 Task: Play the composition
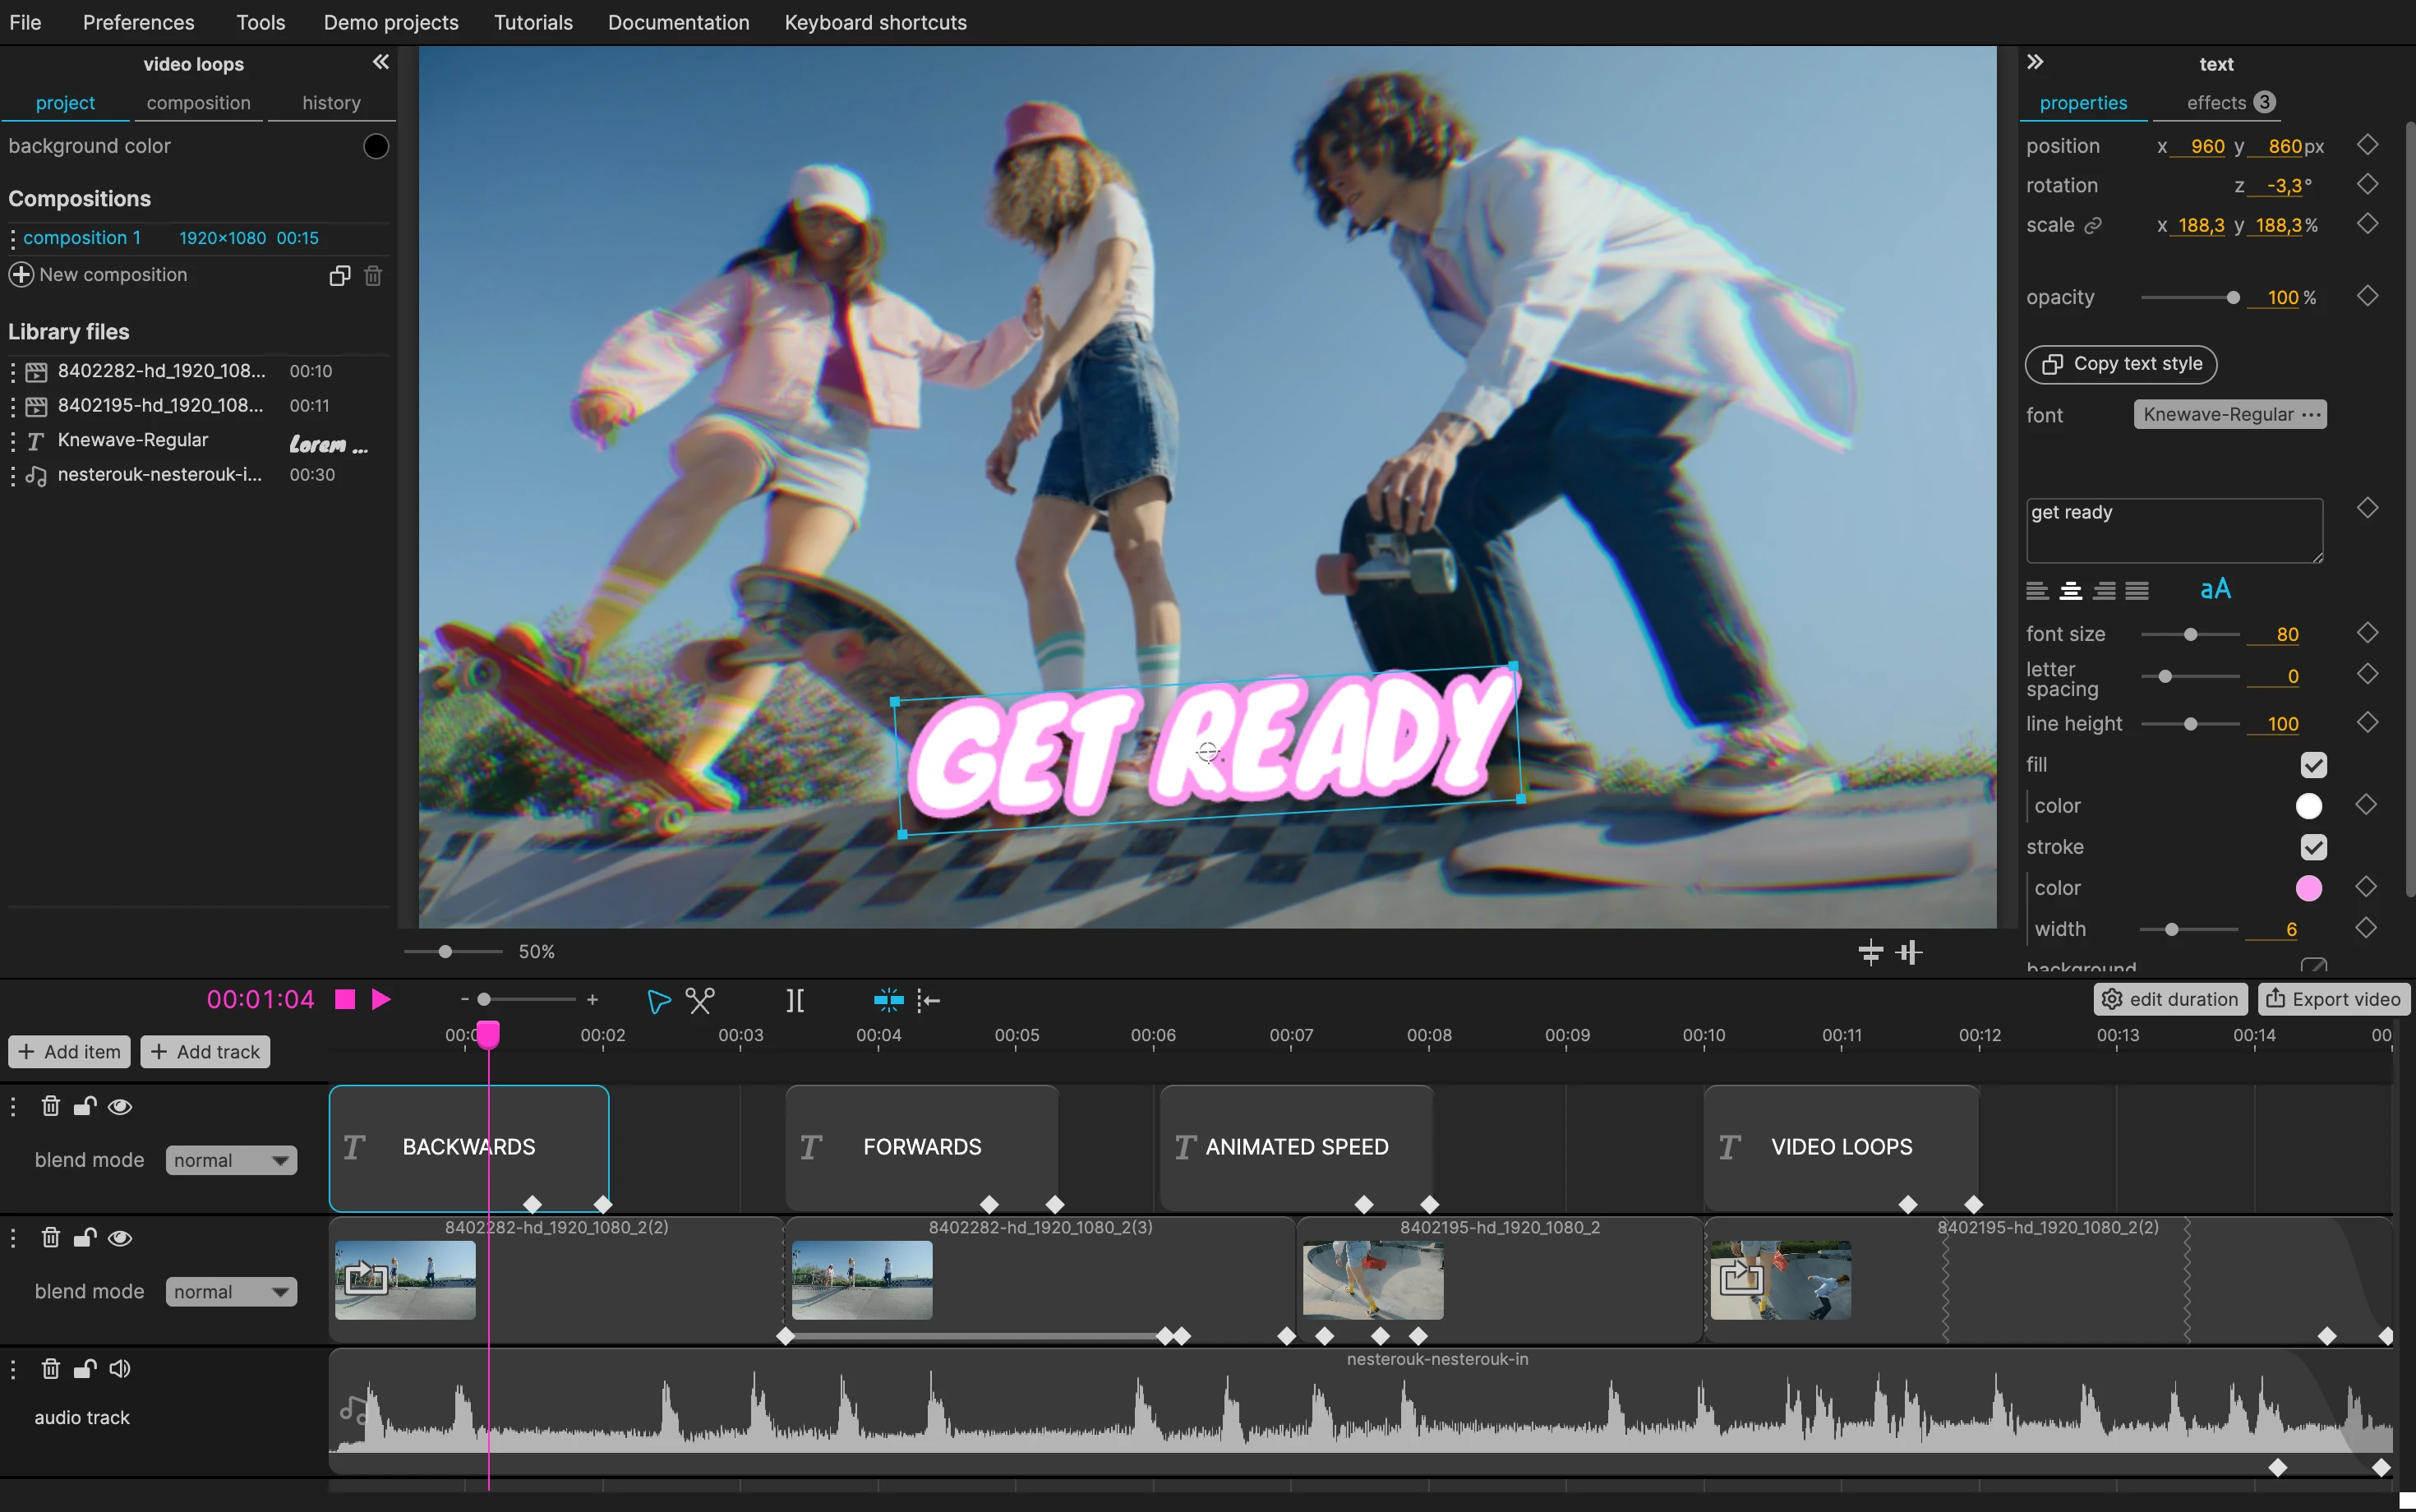coord(381,999)
